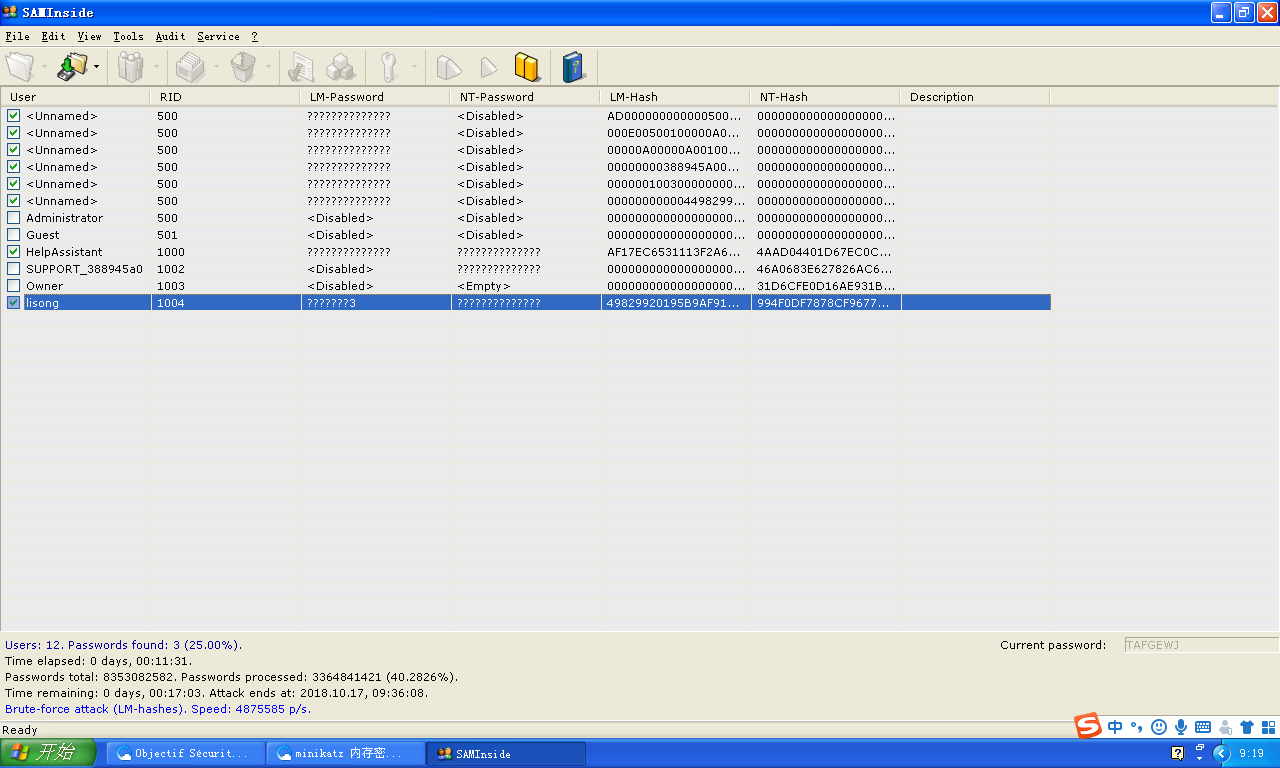
Task: Click the orange pause attack icon
Action: pos(527,67)
